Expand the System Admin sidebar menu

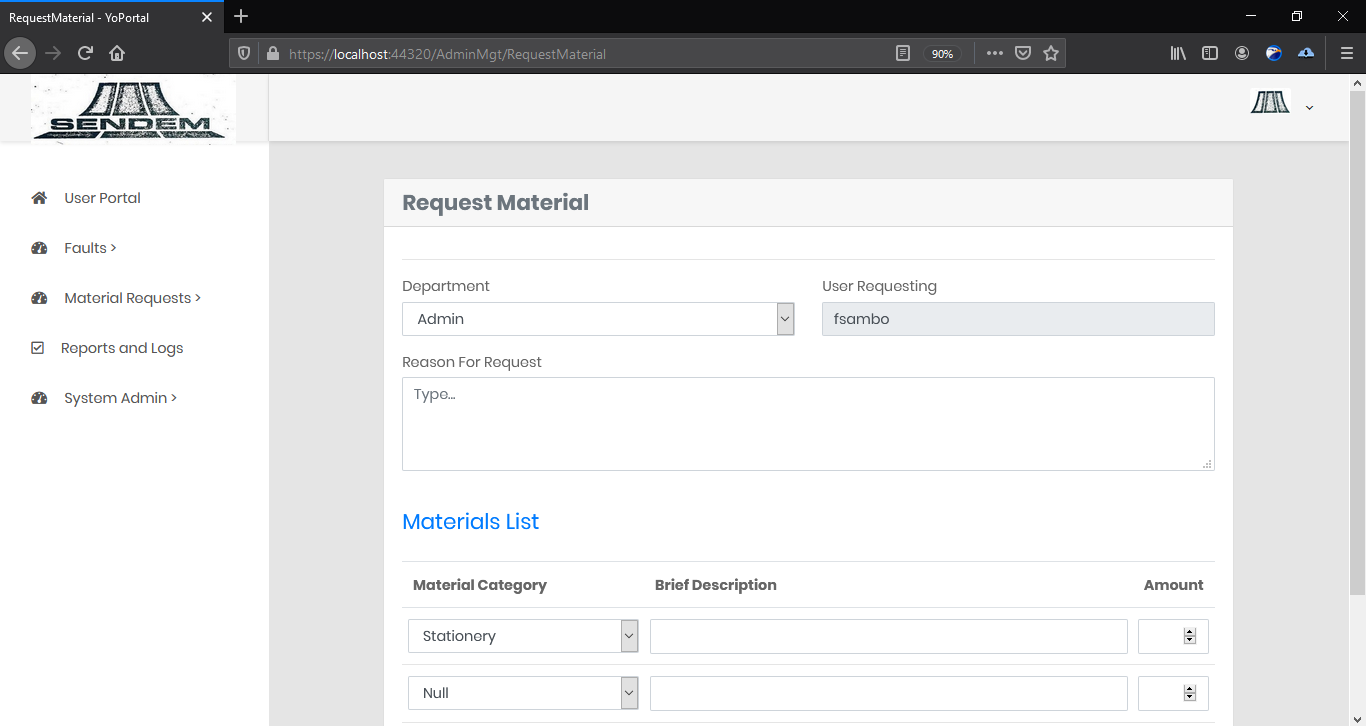click(120, 398)
